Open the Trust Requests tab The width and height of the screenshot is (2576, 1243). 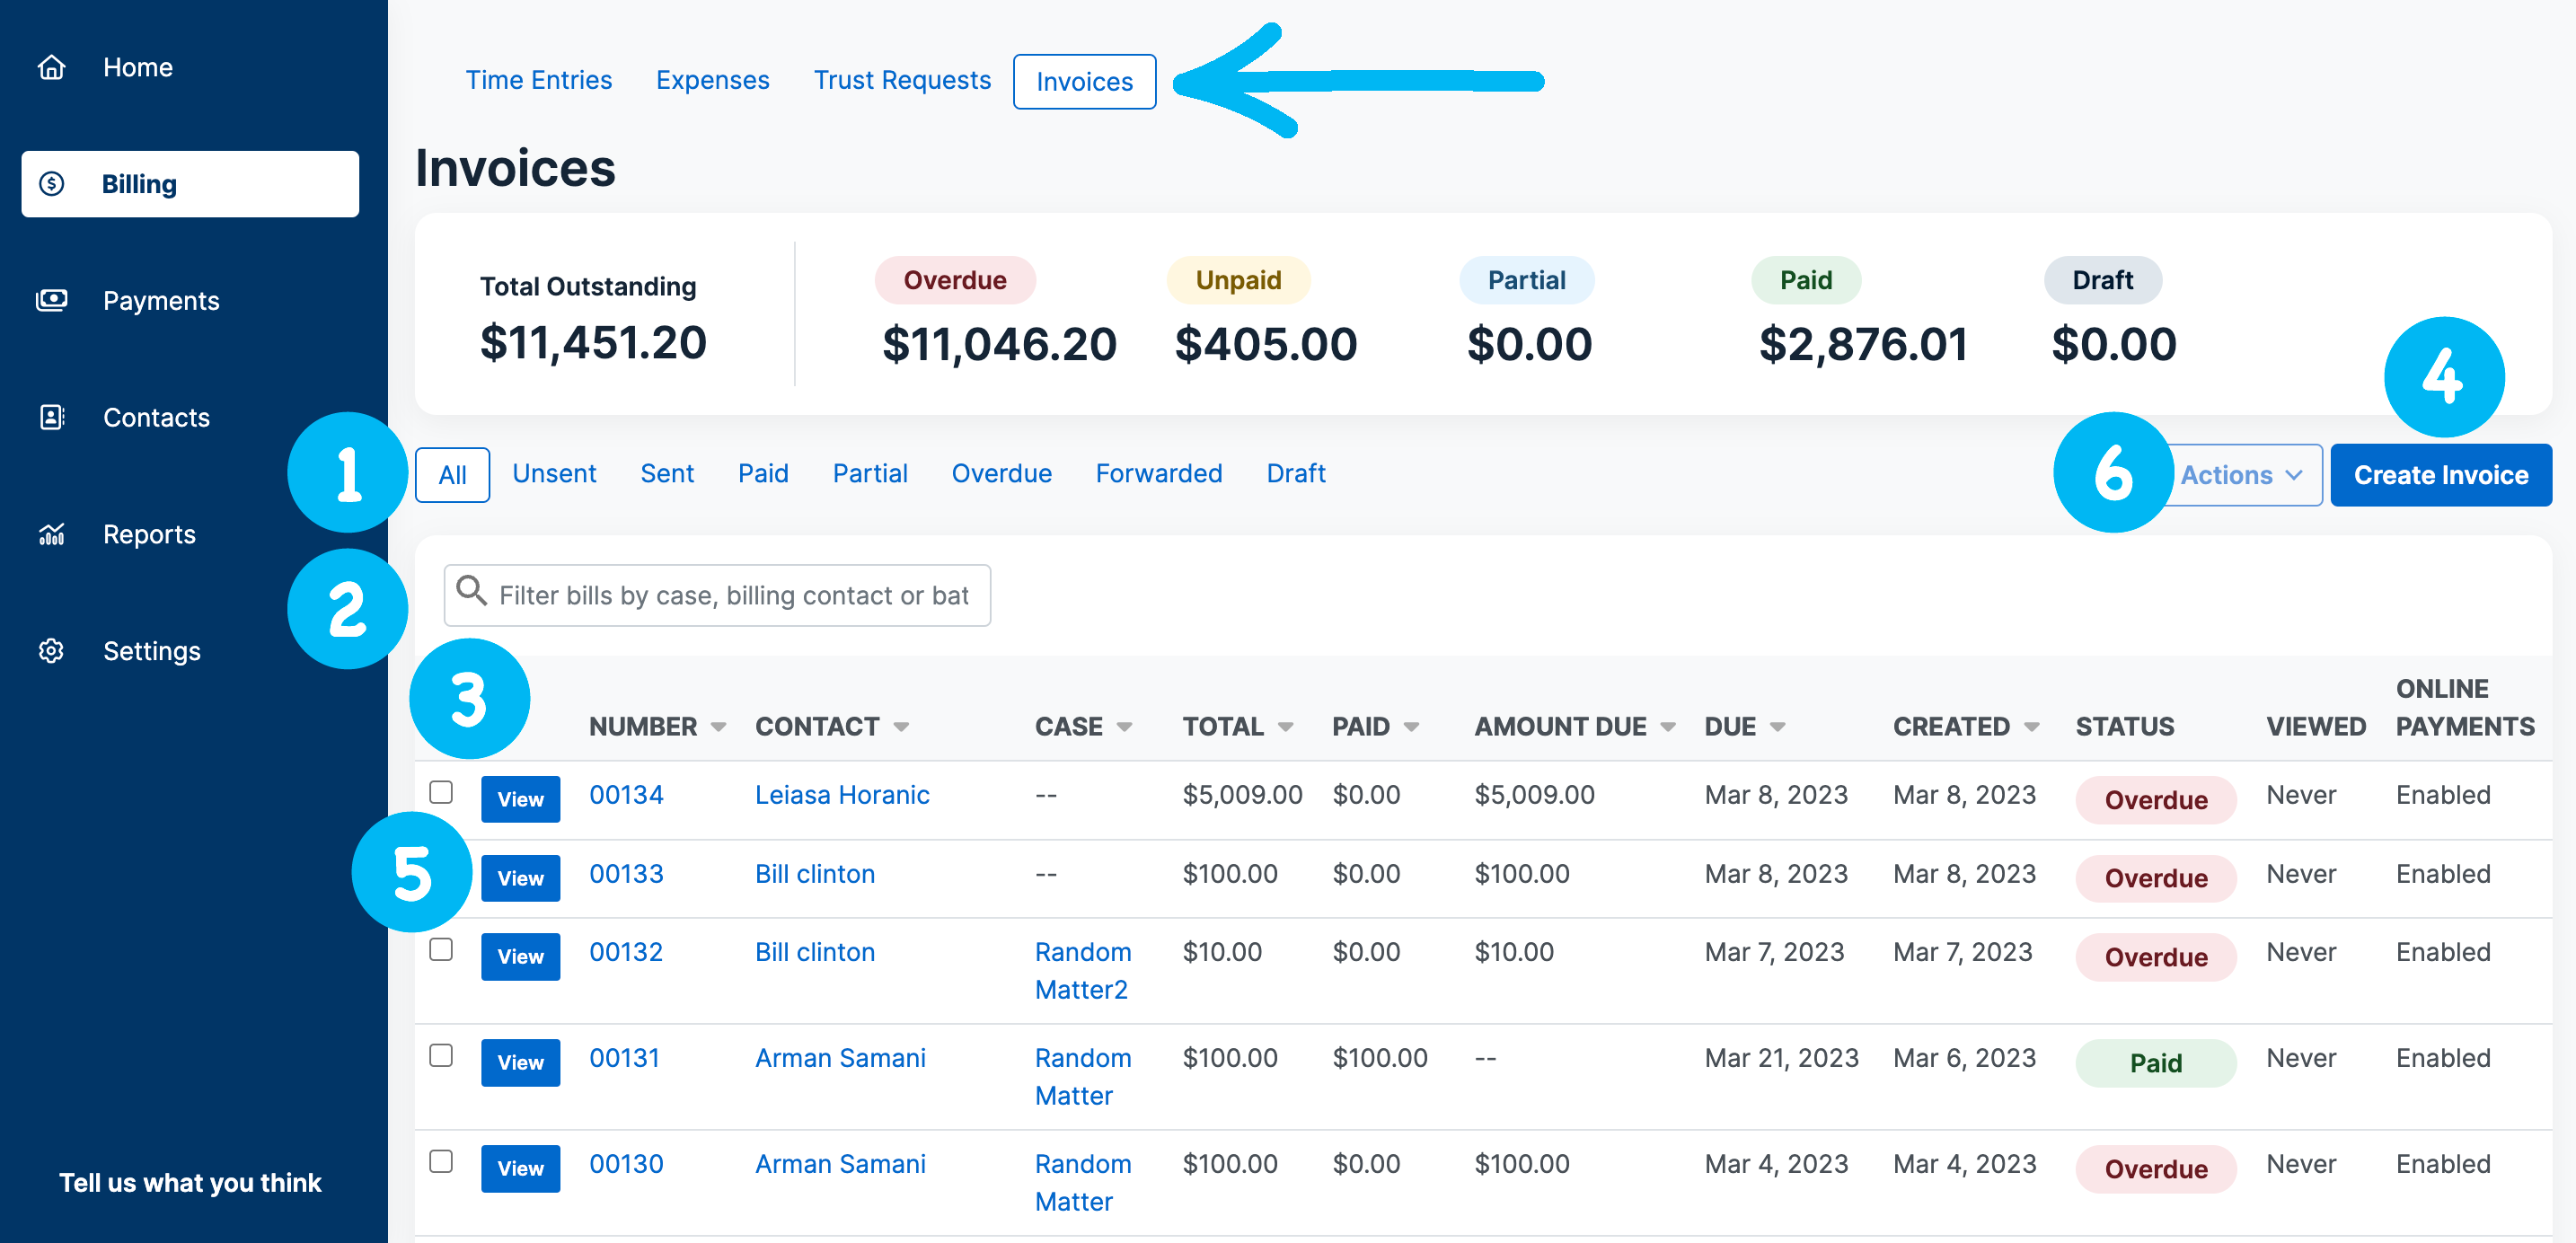pos(901,80)
